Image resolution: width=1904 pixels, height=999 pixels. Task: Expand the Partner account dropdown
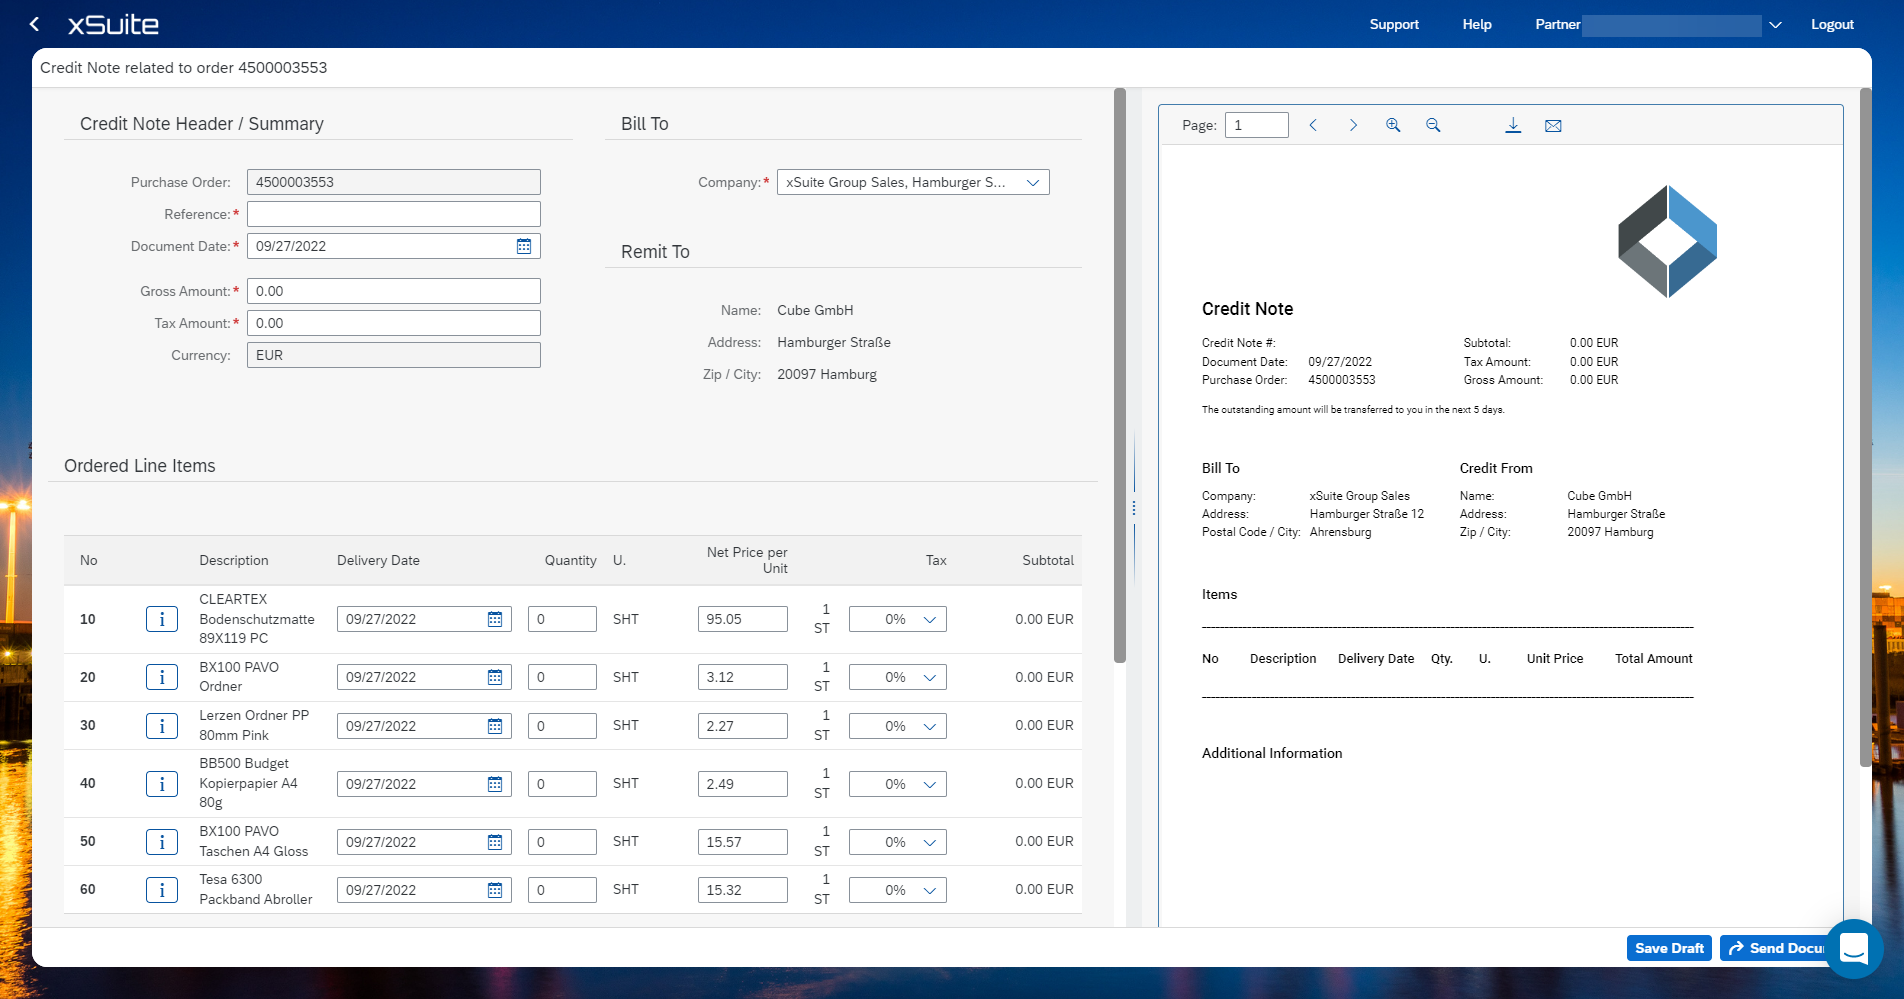tap(1775, 25)
